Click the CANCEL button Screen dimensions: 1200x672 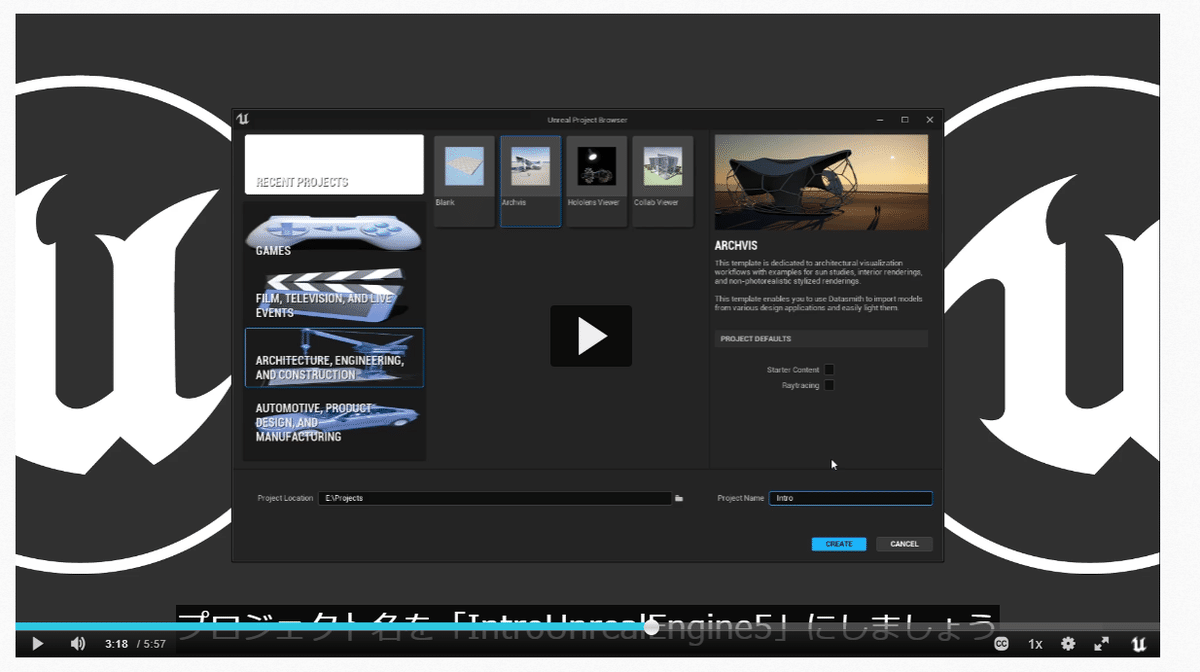click(x=904, y=544)
